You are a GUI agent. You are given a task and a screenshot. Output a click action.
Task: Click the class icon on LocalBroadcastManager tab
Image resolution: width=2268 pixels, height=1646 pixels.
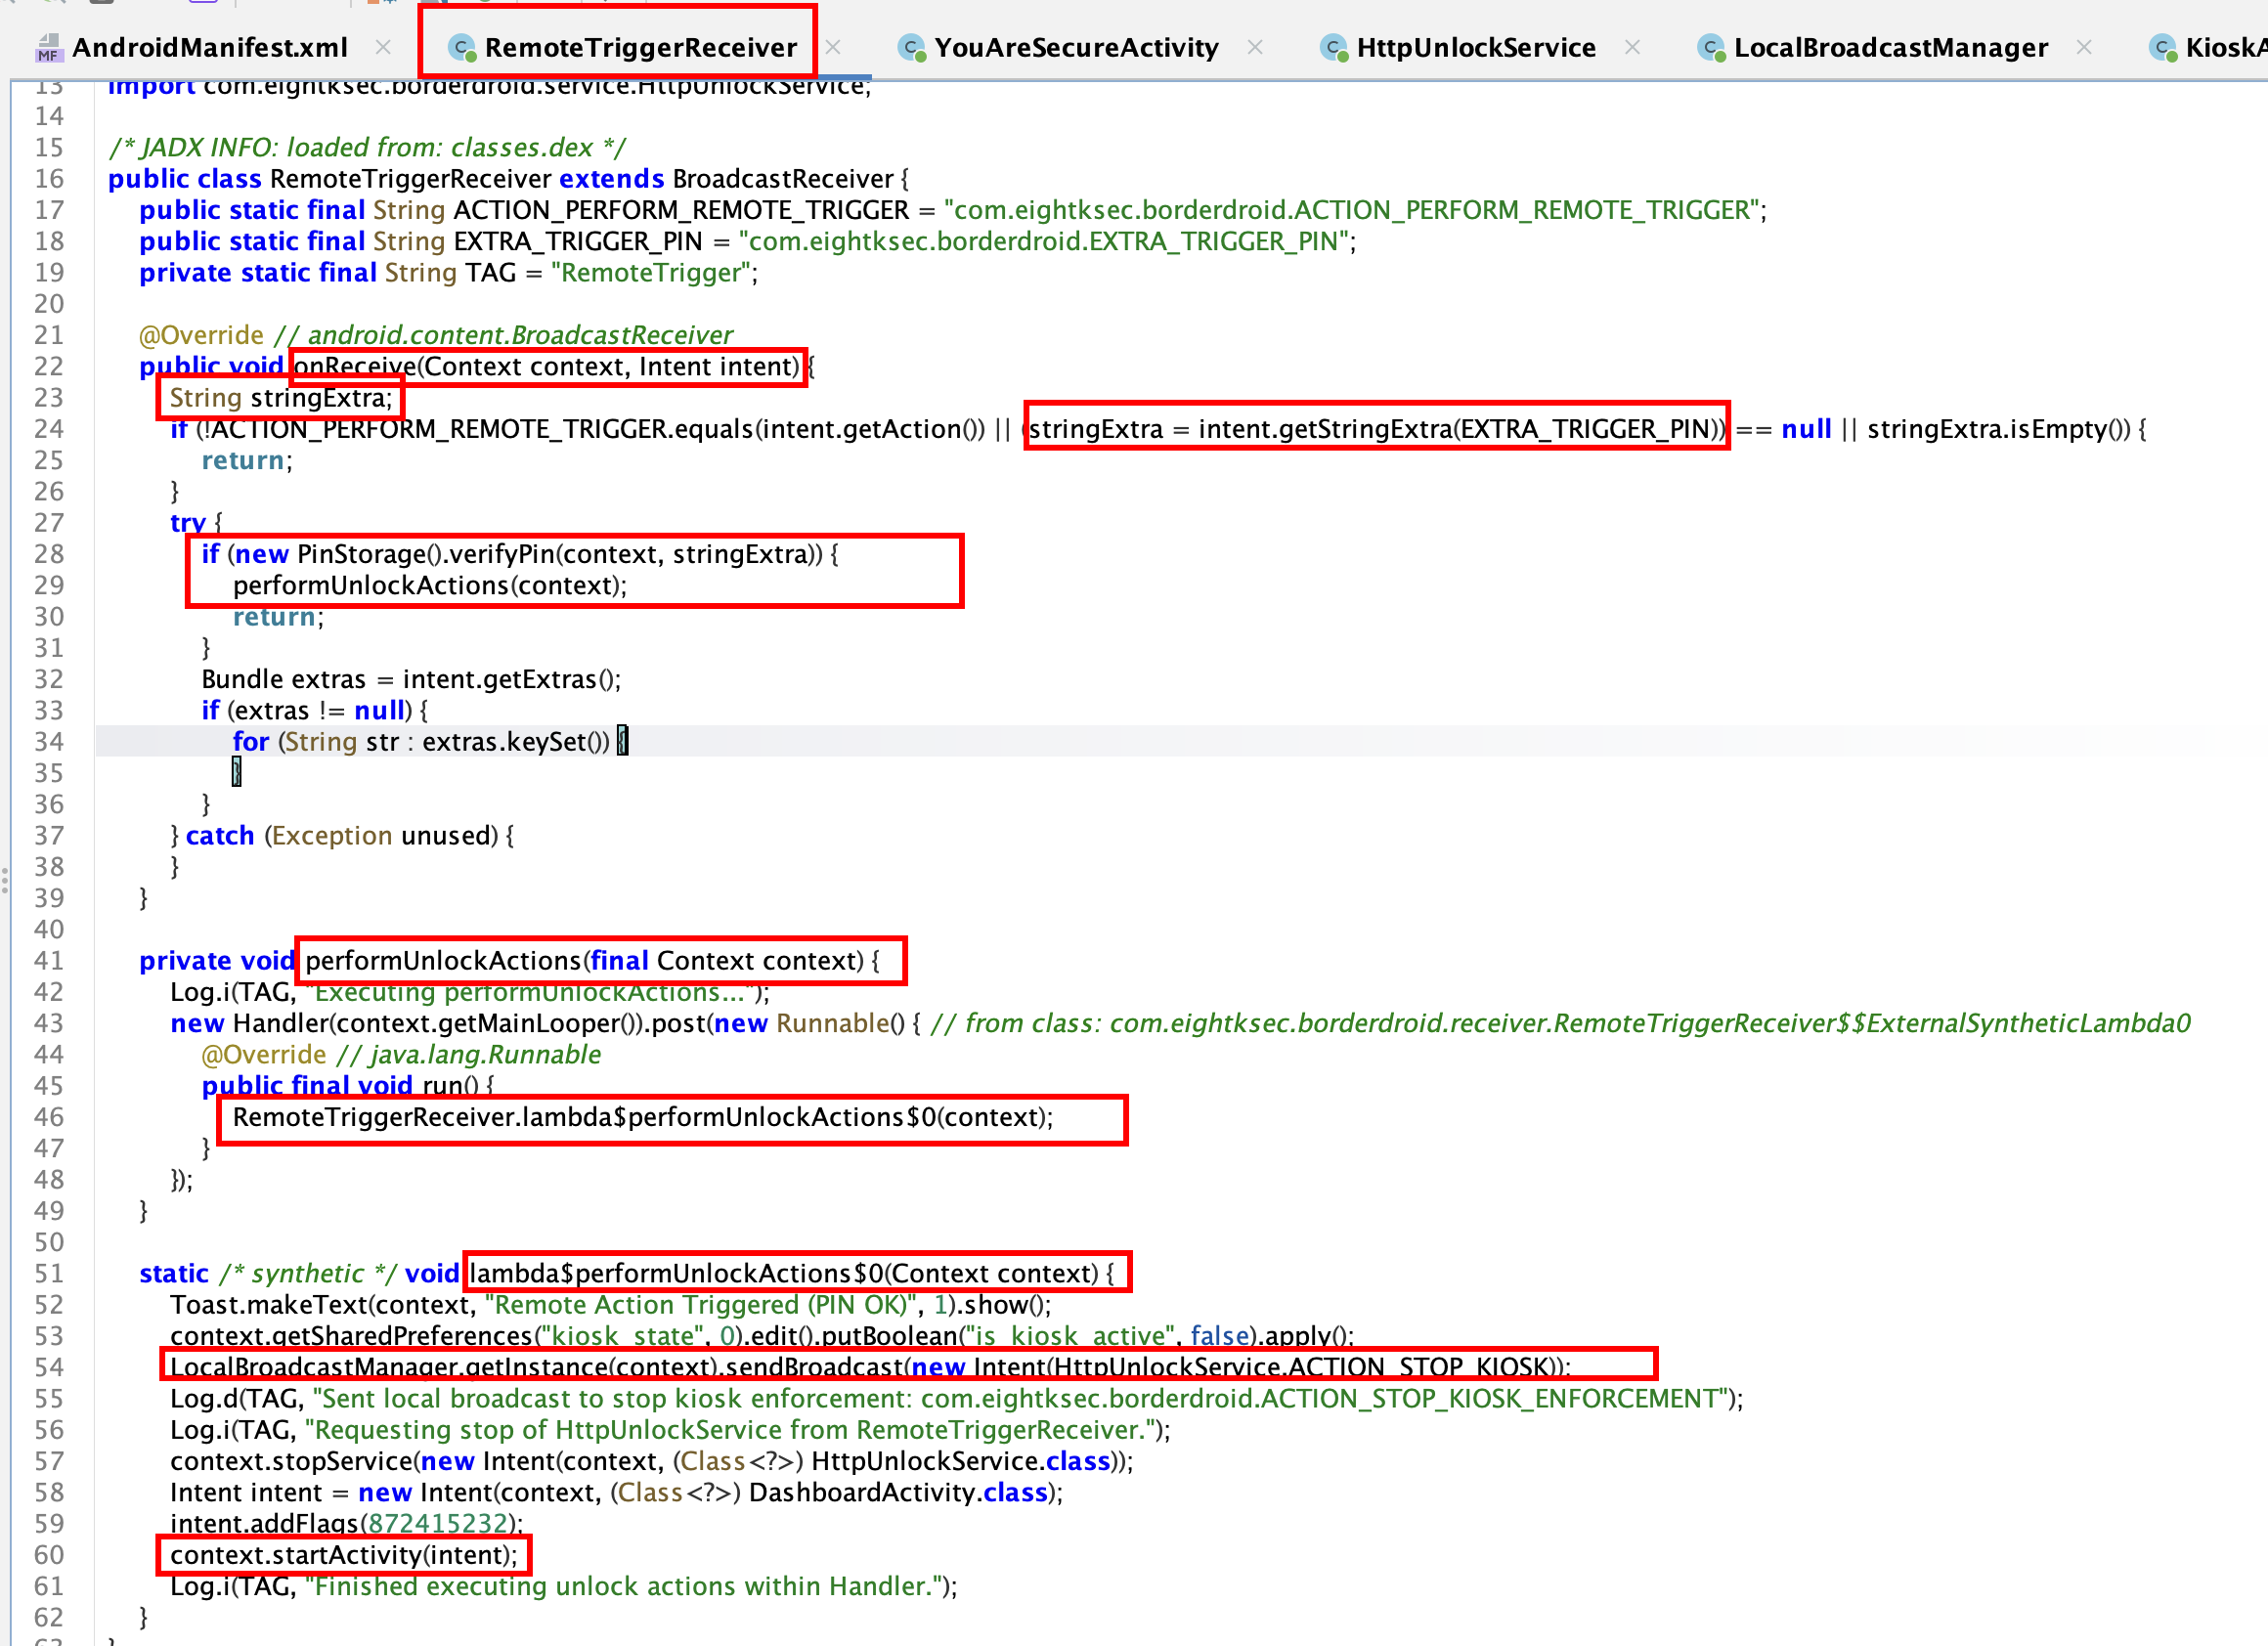1710,47
